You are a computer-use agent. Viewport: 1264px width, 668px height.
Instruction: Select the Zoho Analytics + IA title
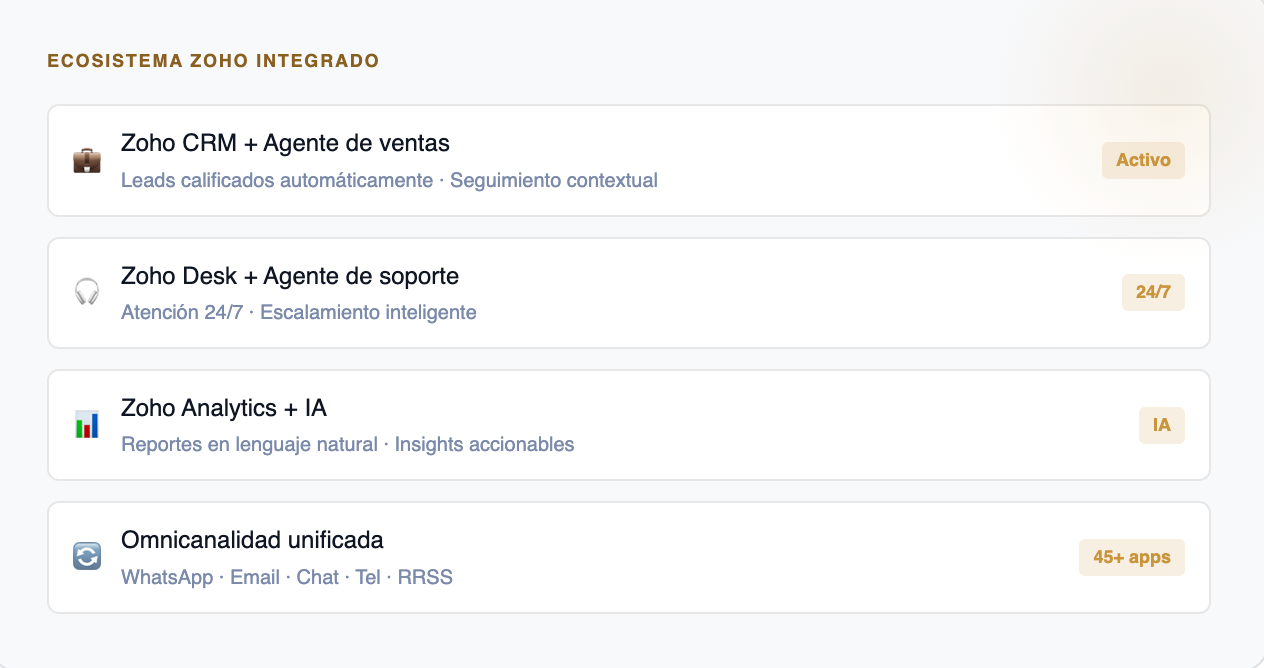tap(224, 408)
